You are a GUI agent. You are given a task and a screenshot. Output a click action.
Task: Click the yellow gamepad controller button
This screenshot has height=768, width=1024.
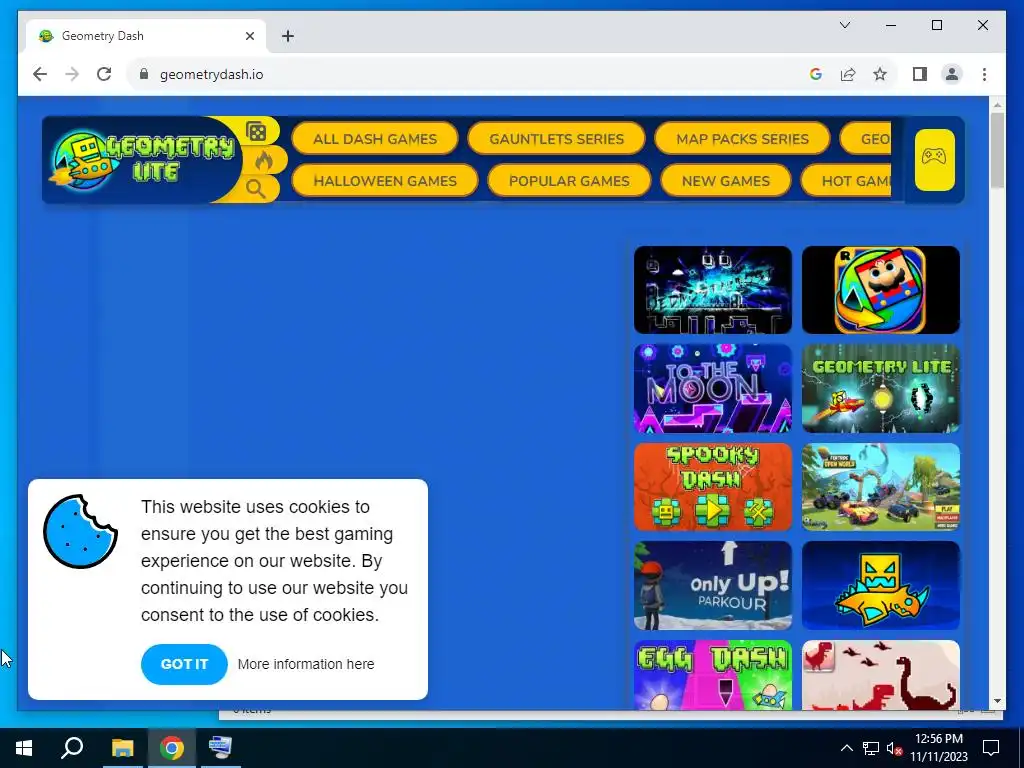(x=935, y=159)
